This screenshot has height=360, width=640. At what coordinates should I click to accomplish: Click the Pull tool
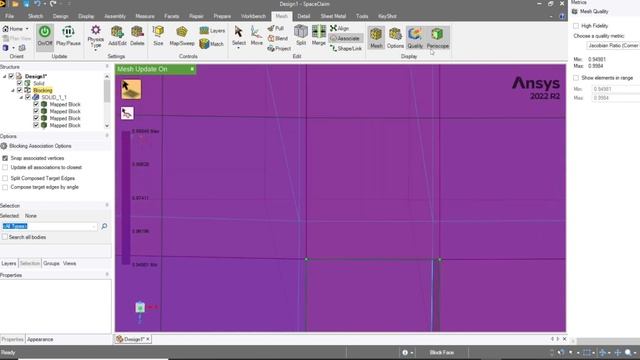(276, 28)
